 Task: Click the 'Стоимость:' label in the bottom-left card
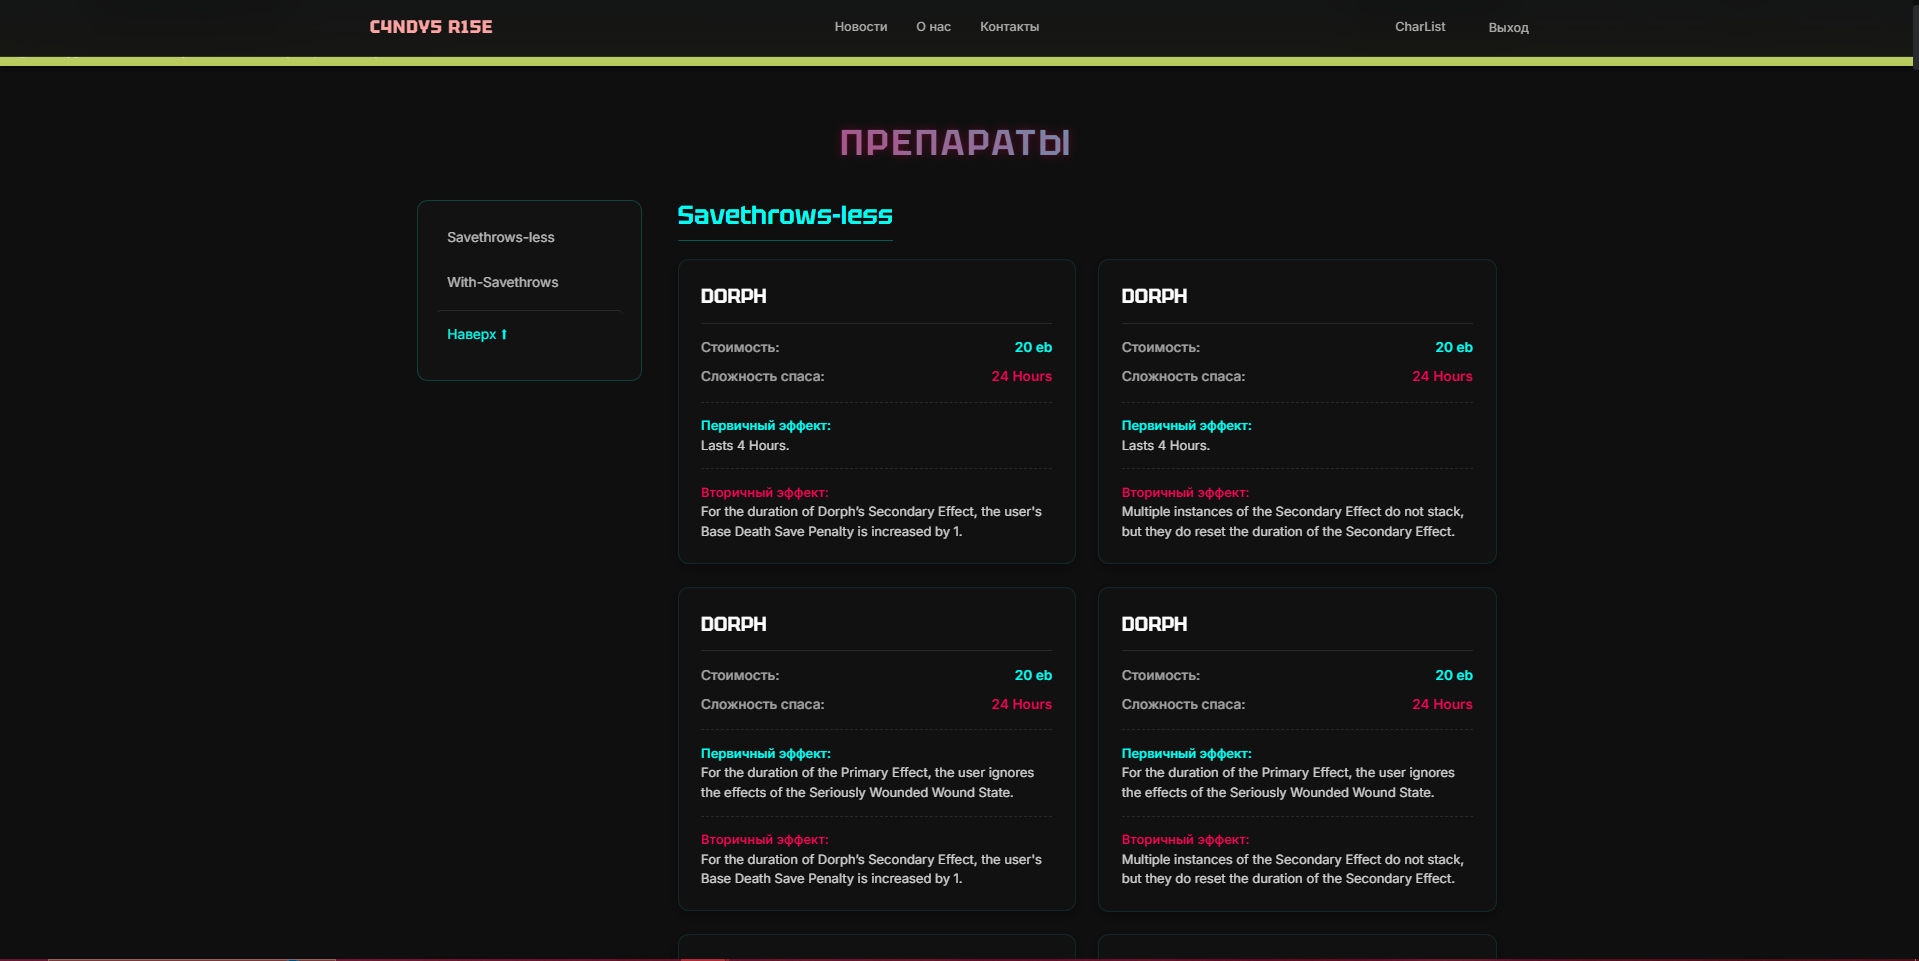coord(740,675)
